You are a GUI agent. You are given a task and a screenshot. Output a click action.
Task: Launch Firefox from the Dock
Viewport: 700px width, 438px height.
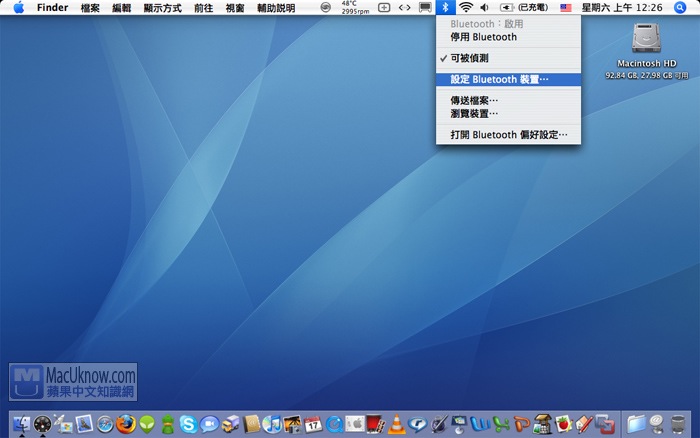(126, 424)
